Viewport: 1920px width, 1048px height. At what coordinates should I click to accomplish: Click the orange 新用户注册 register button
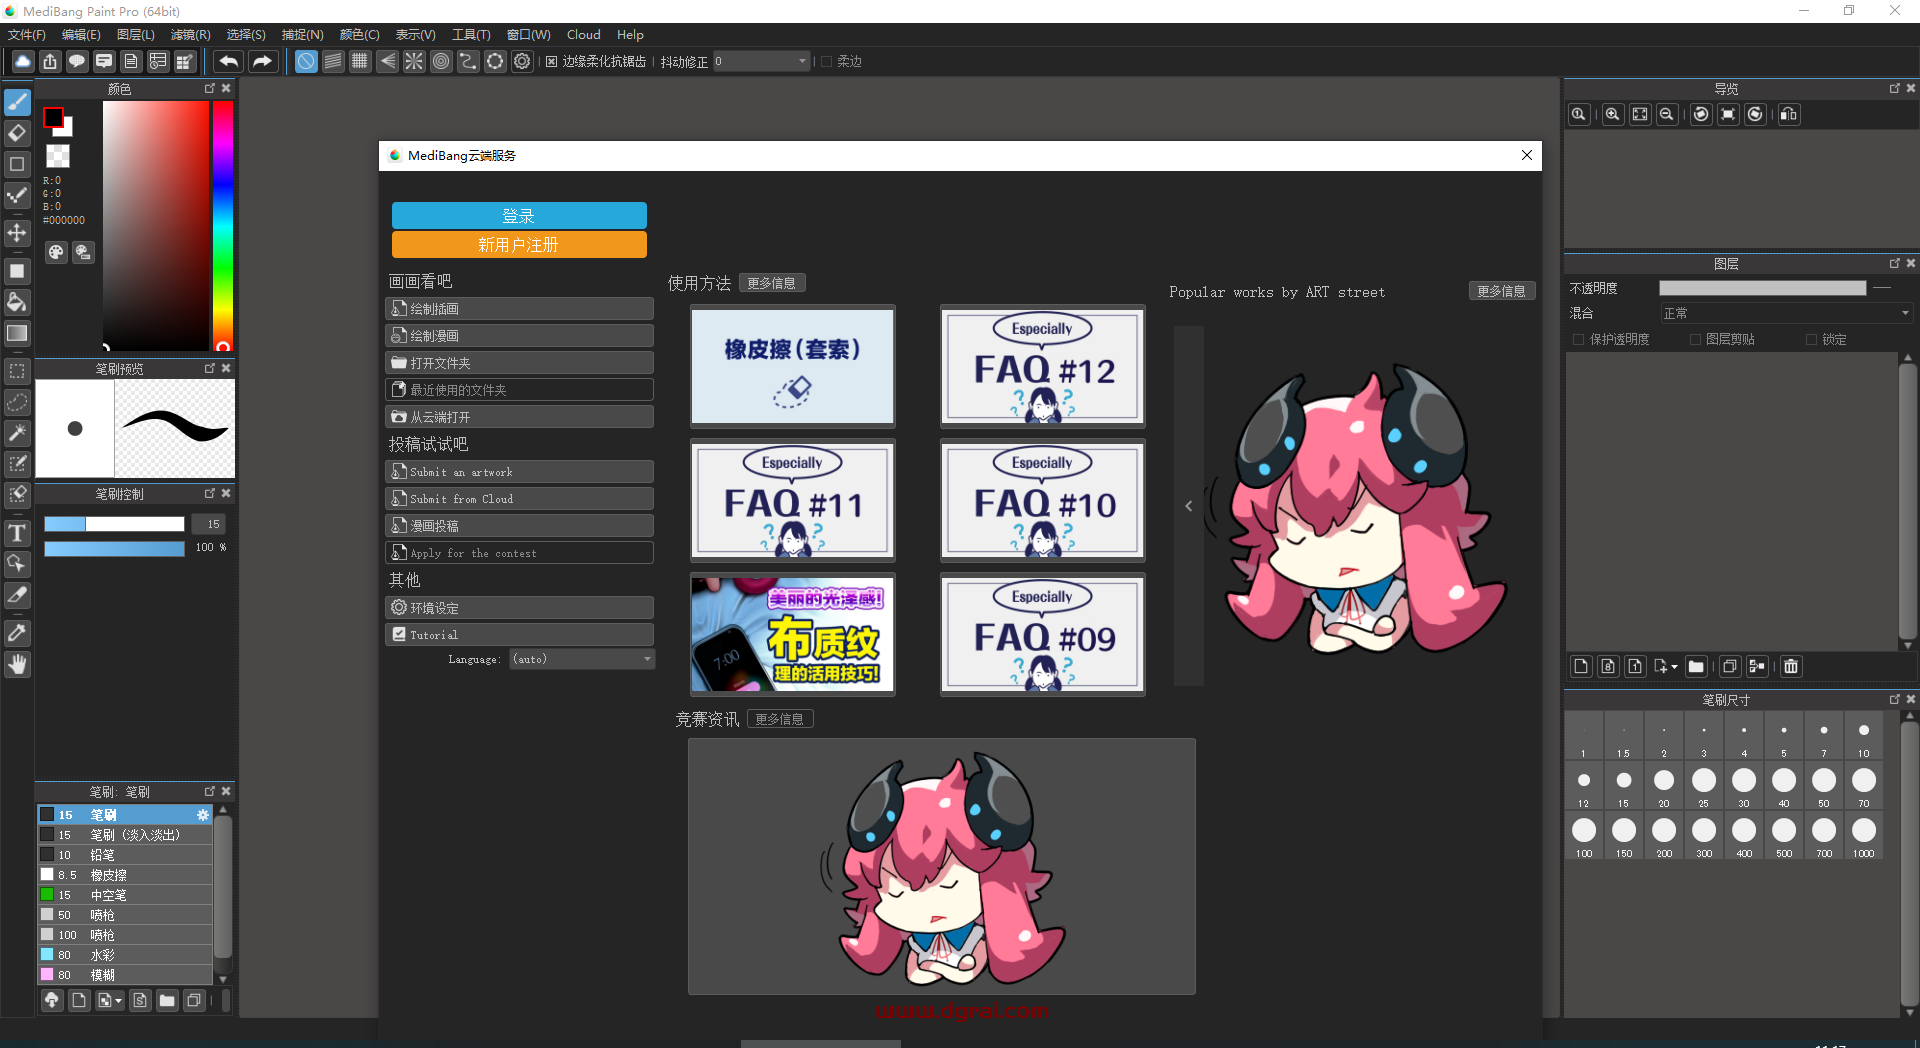(519, 245)
